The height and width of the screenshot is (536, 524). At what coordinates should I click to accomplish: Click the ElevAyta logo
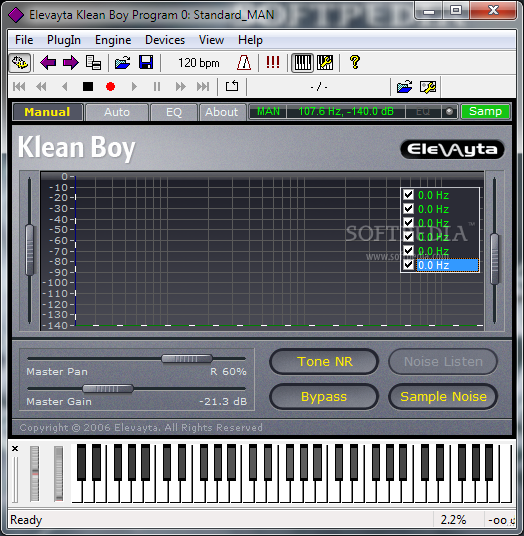click(x=452, y=149)
